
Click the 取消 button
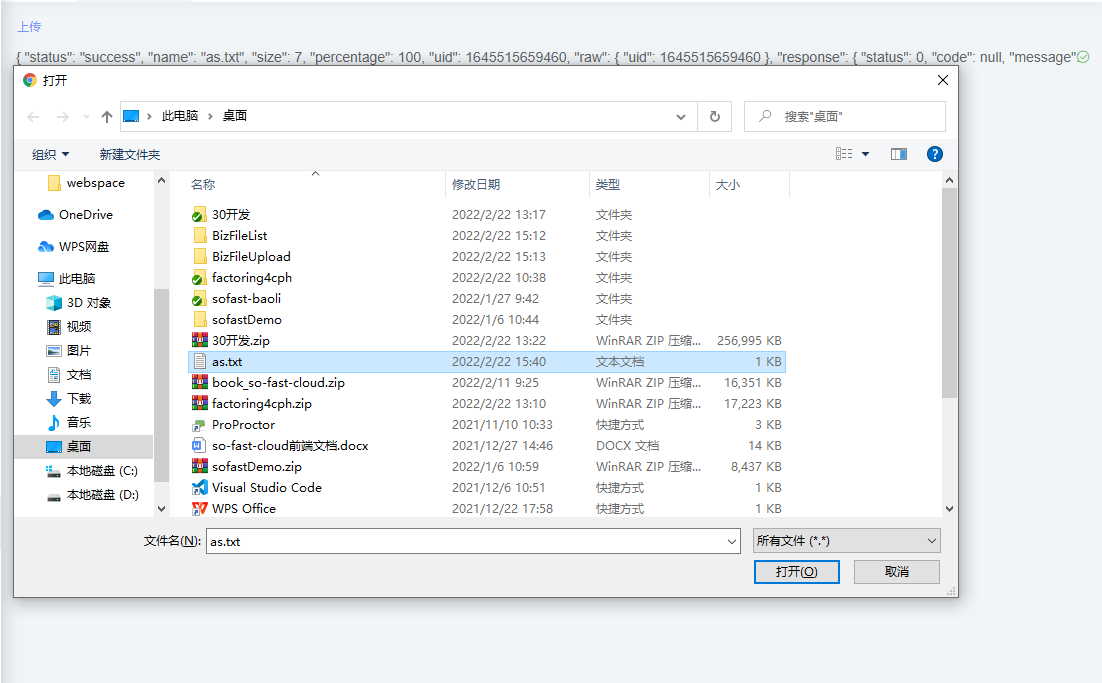(896, 572)
